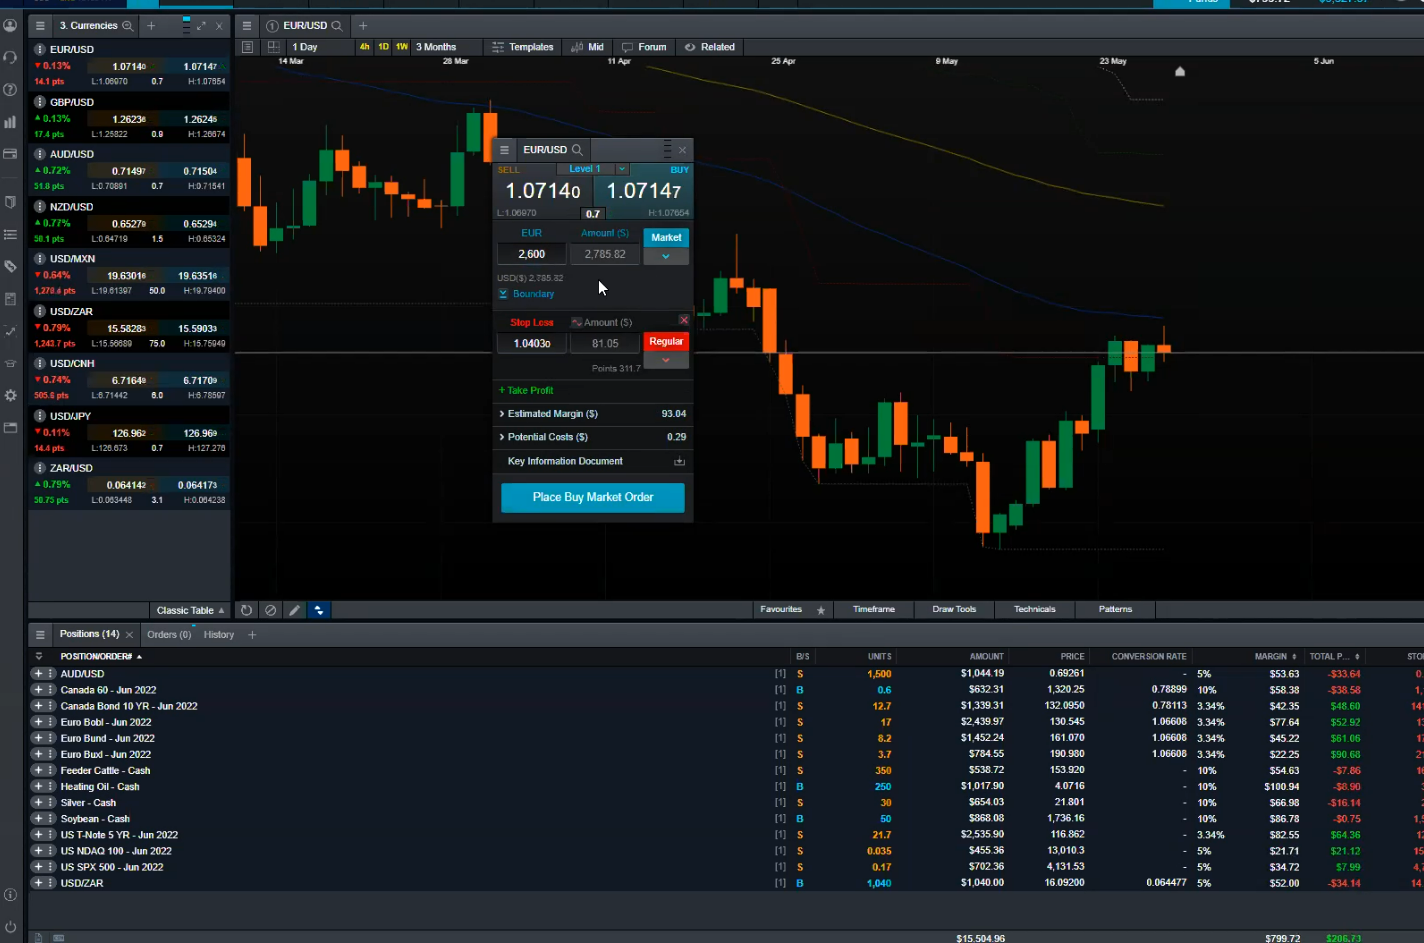Click the star icon beside Favourites
The image size is (1424, 943).
tap(821, 610)
